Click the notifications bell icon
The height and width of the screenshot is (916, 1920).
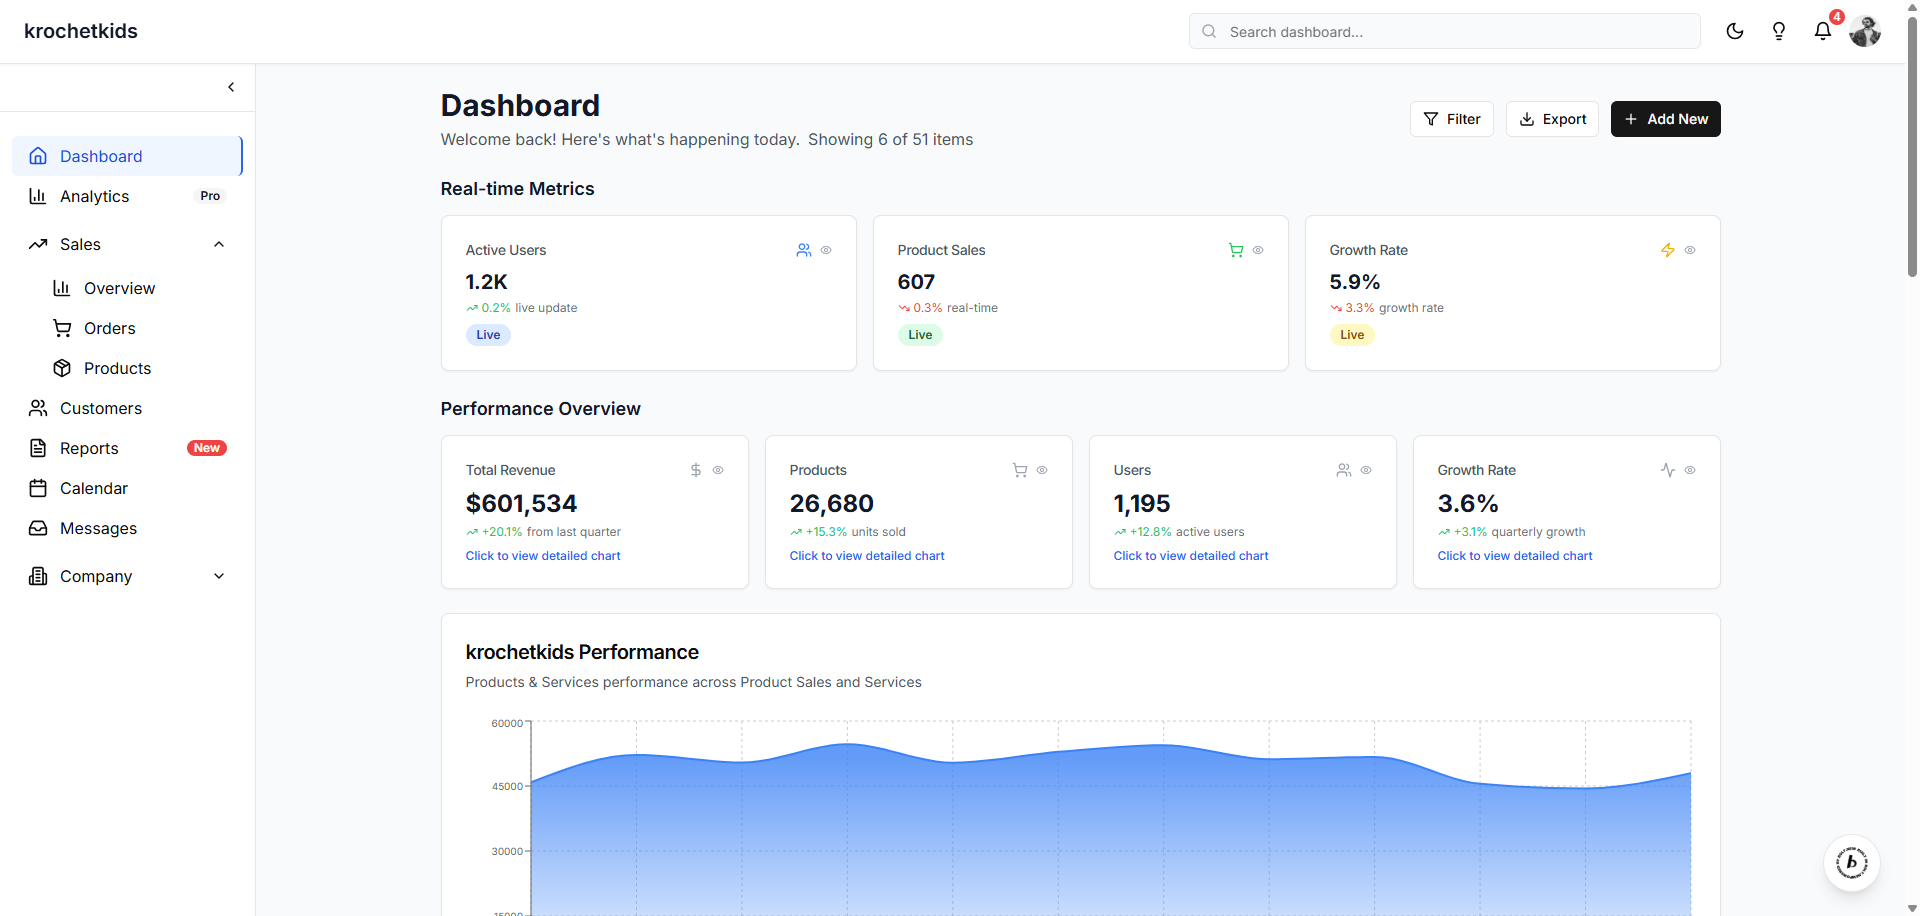[1822, 31]
